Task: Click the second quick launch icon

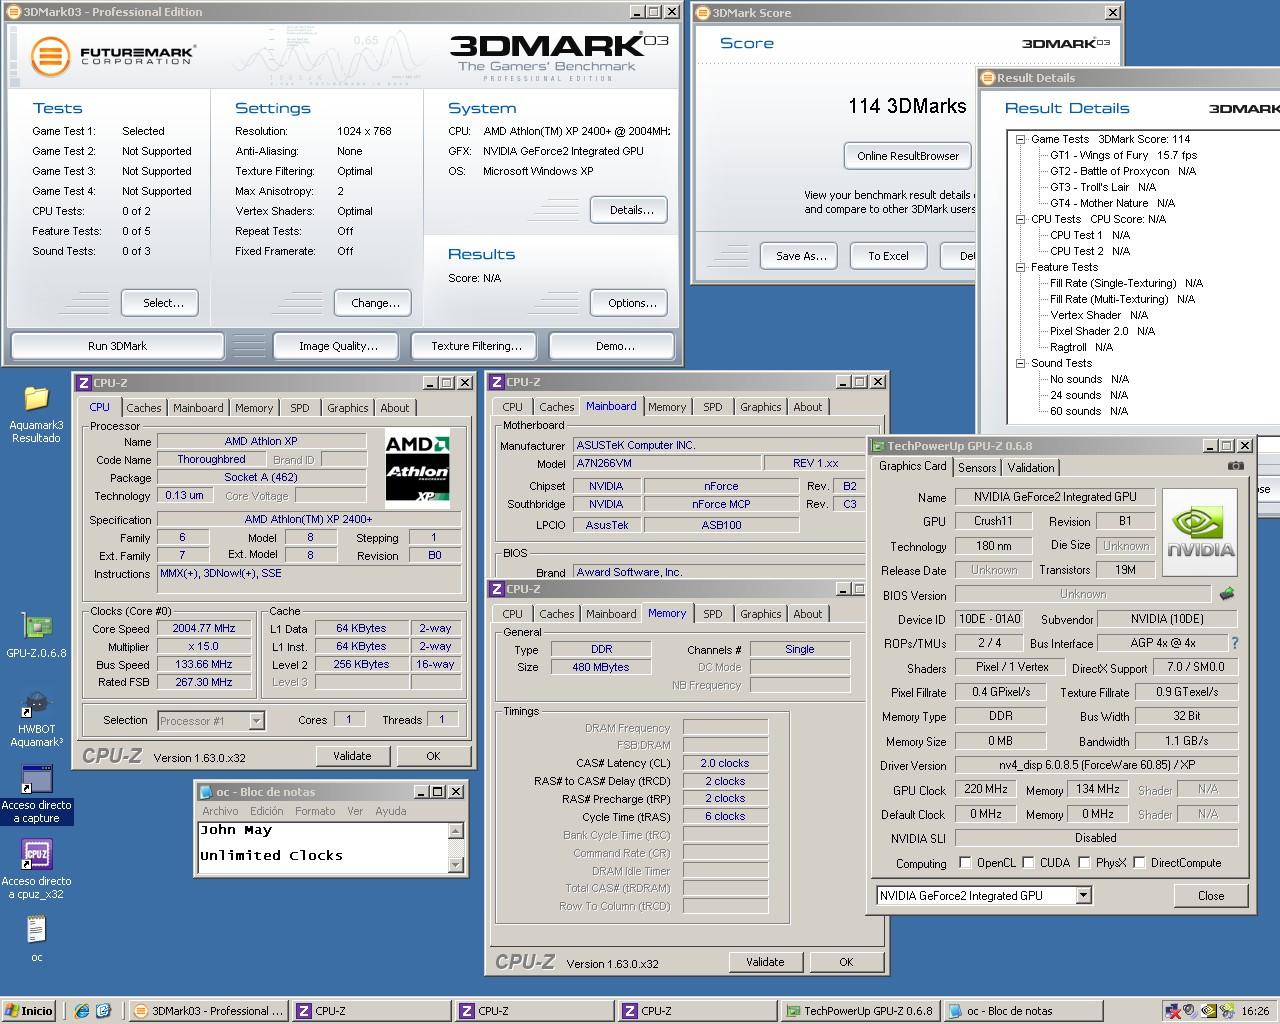Action: click(103, 1011)
